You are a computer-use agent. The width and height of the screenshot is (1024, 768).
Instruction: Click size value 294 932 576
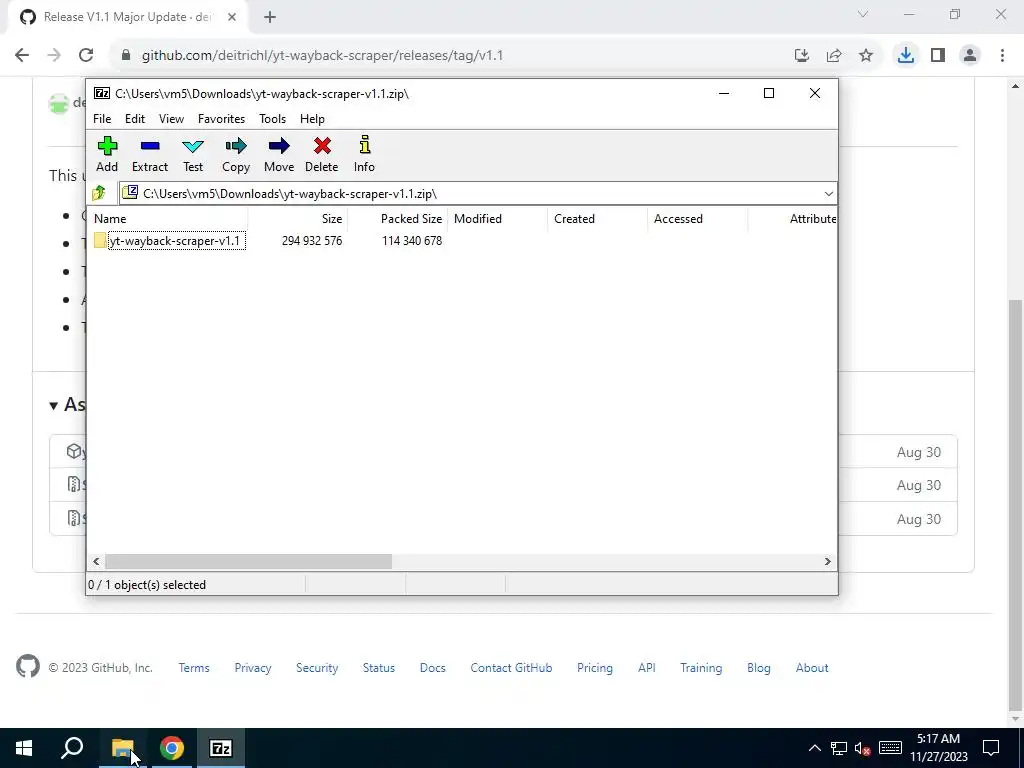tap(312, 240)
